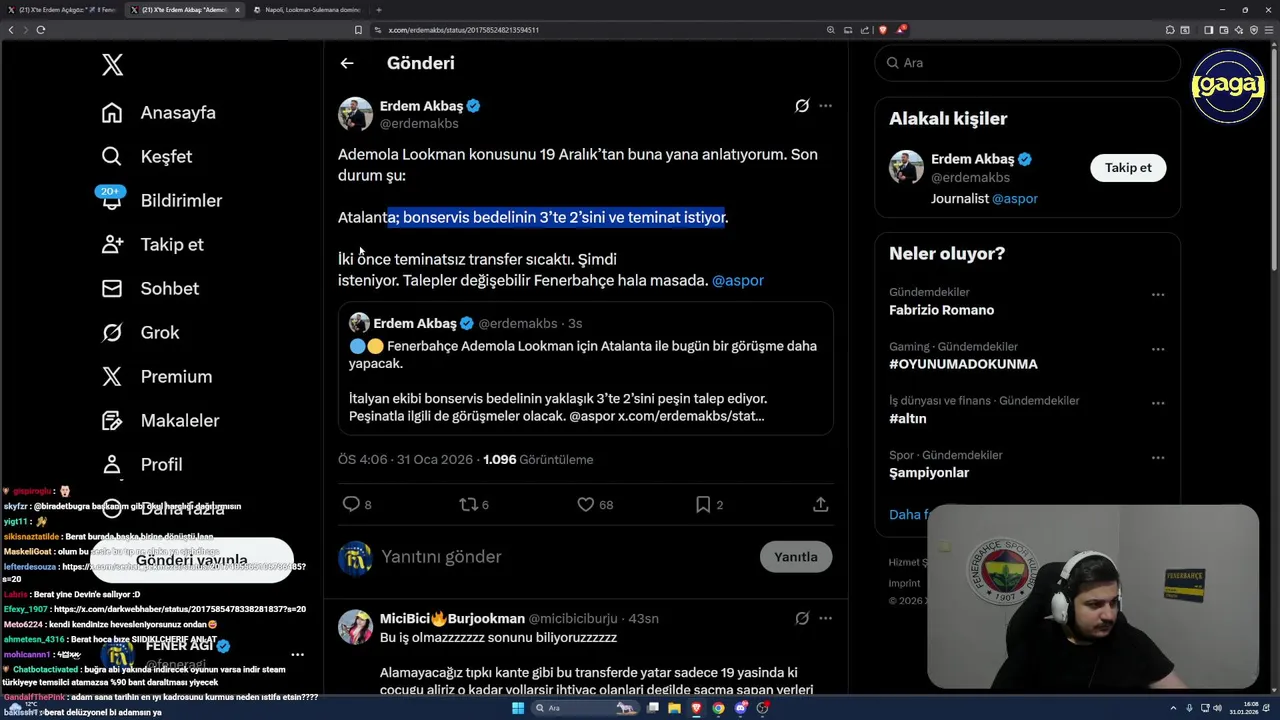Open Profil in sidebar

[142, 465]
